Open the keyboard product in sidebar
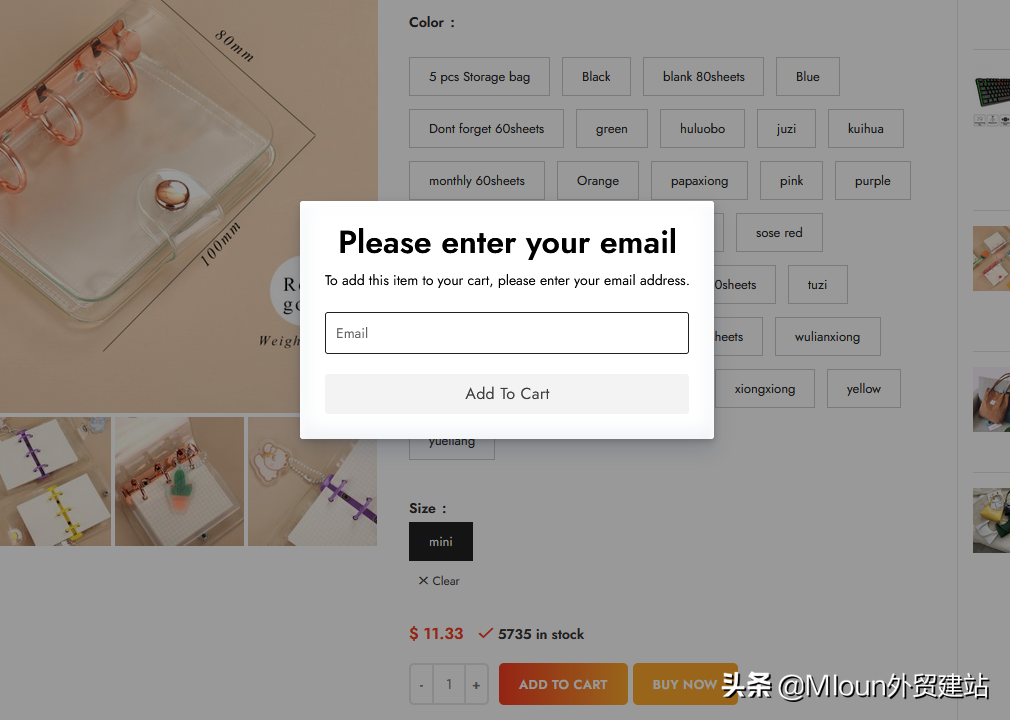The width and height of the screenshot is (1010, 720). (991, 100)
